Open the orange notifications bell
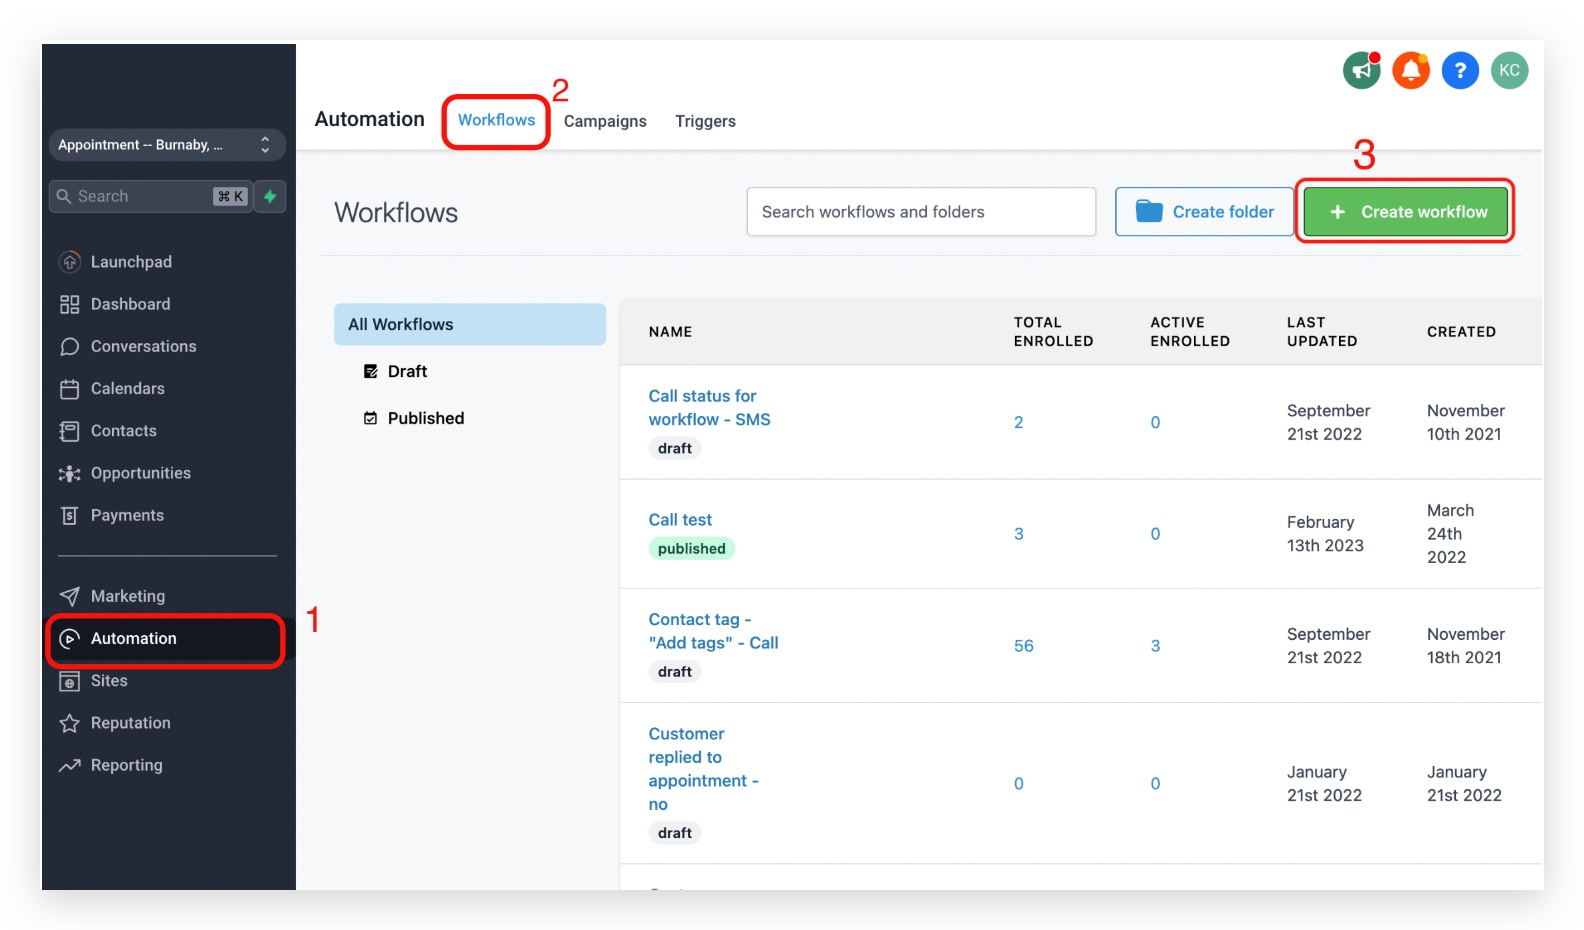Image resolution: width=1584 pixels, height=930 pixels. [1411, 70]
